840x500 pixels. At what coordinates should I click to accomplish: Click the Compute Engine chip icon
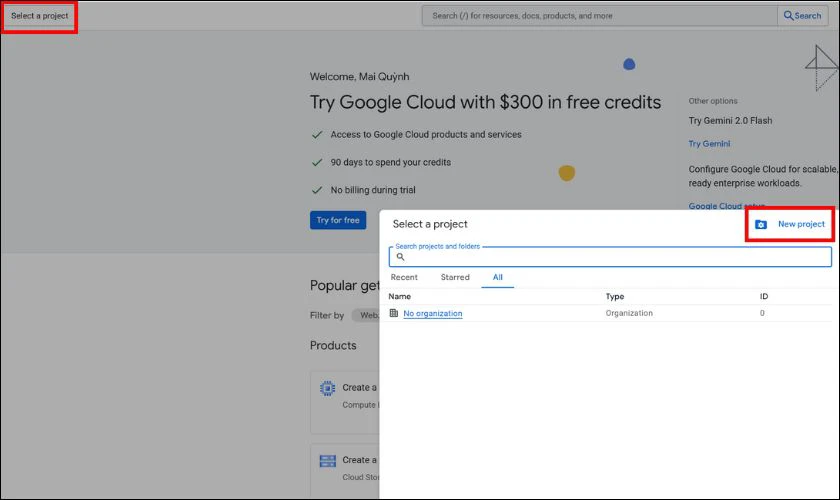[x=327, y=388]
